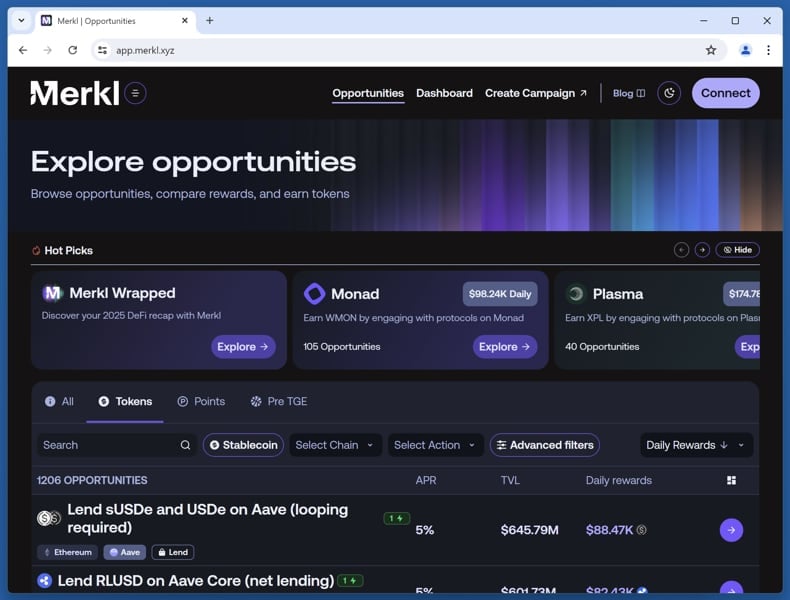This screenshot has width=790, height=600.
Task: Click the $645.79M TVL value
Action: click(x=530, y=530)
